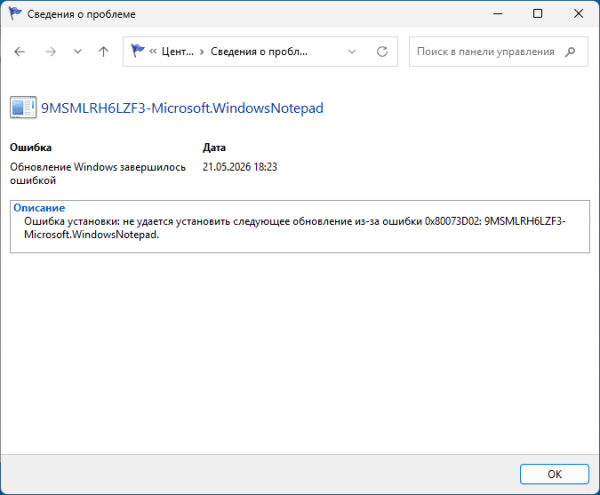This screenshot has width=600, height=495.
Task: Refresh the address bar location
Action: point(382,51)
